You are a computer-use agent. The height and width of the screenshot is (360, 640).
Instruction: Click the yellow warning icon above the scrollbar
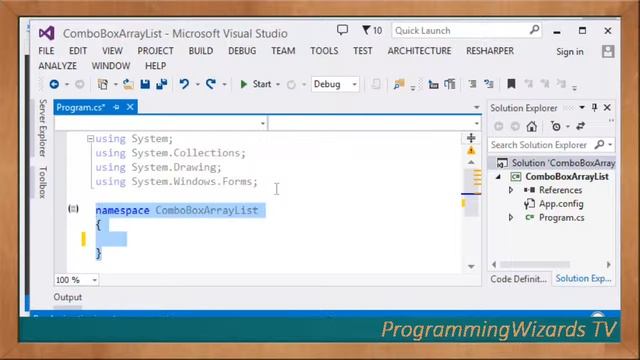coord(471,151)
